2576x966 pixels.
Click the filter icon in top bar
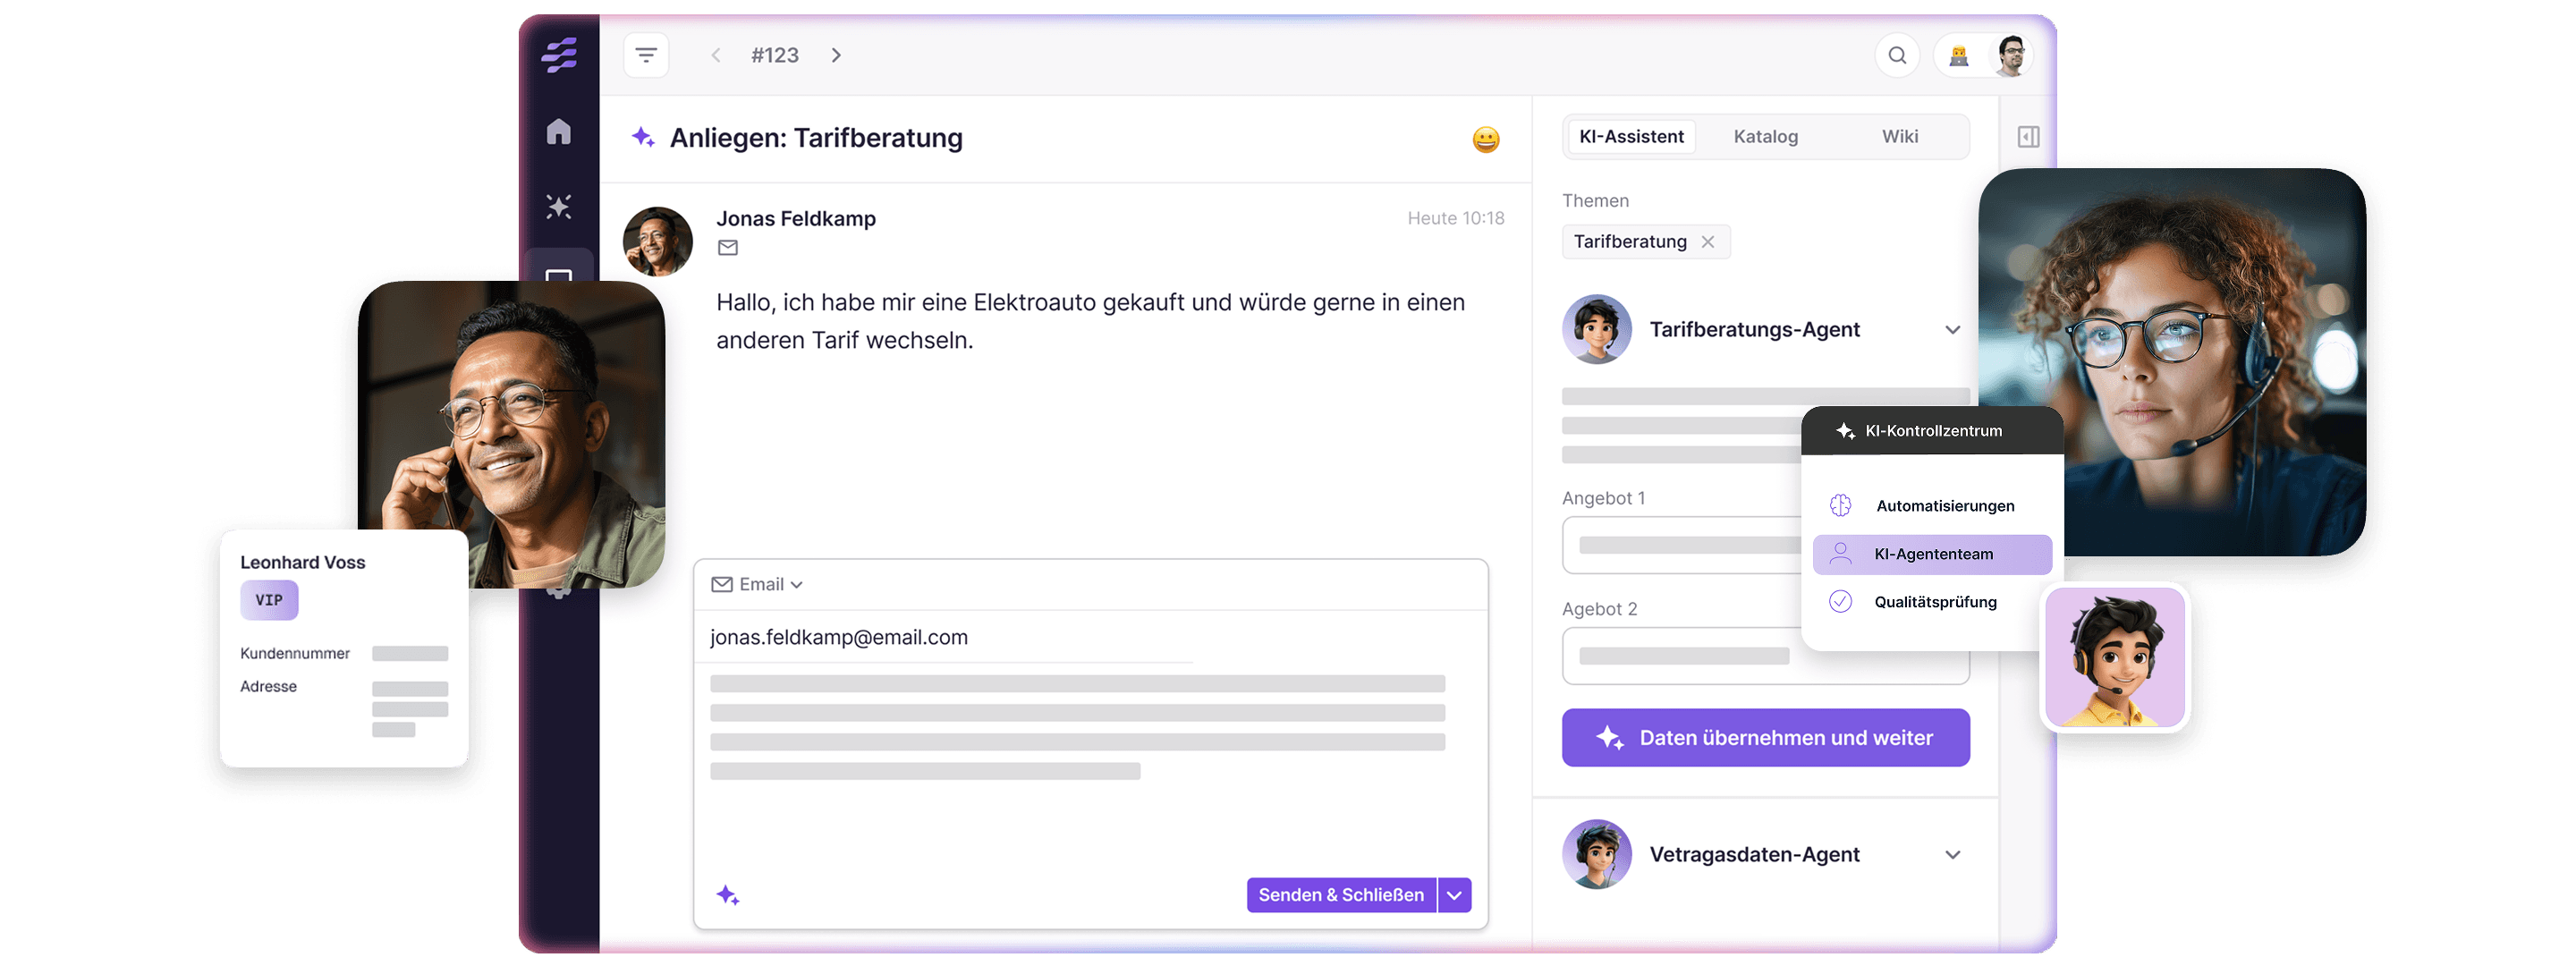[x=646, y=55]
